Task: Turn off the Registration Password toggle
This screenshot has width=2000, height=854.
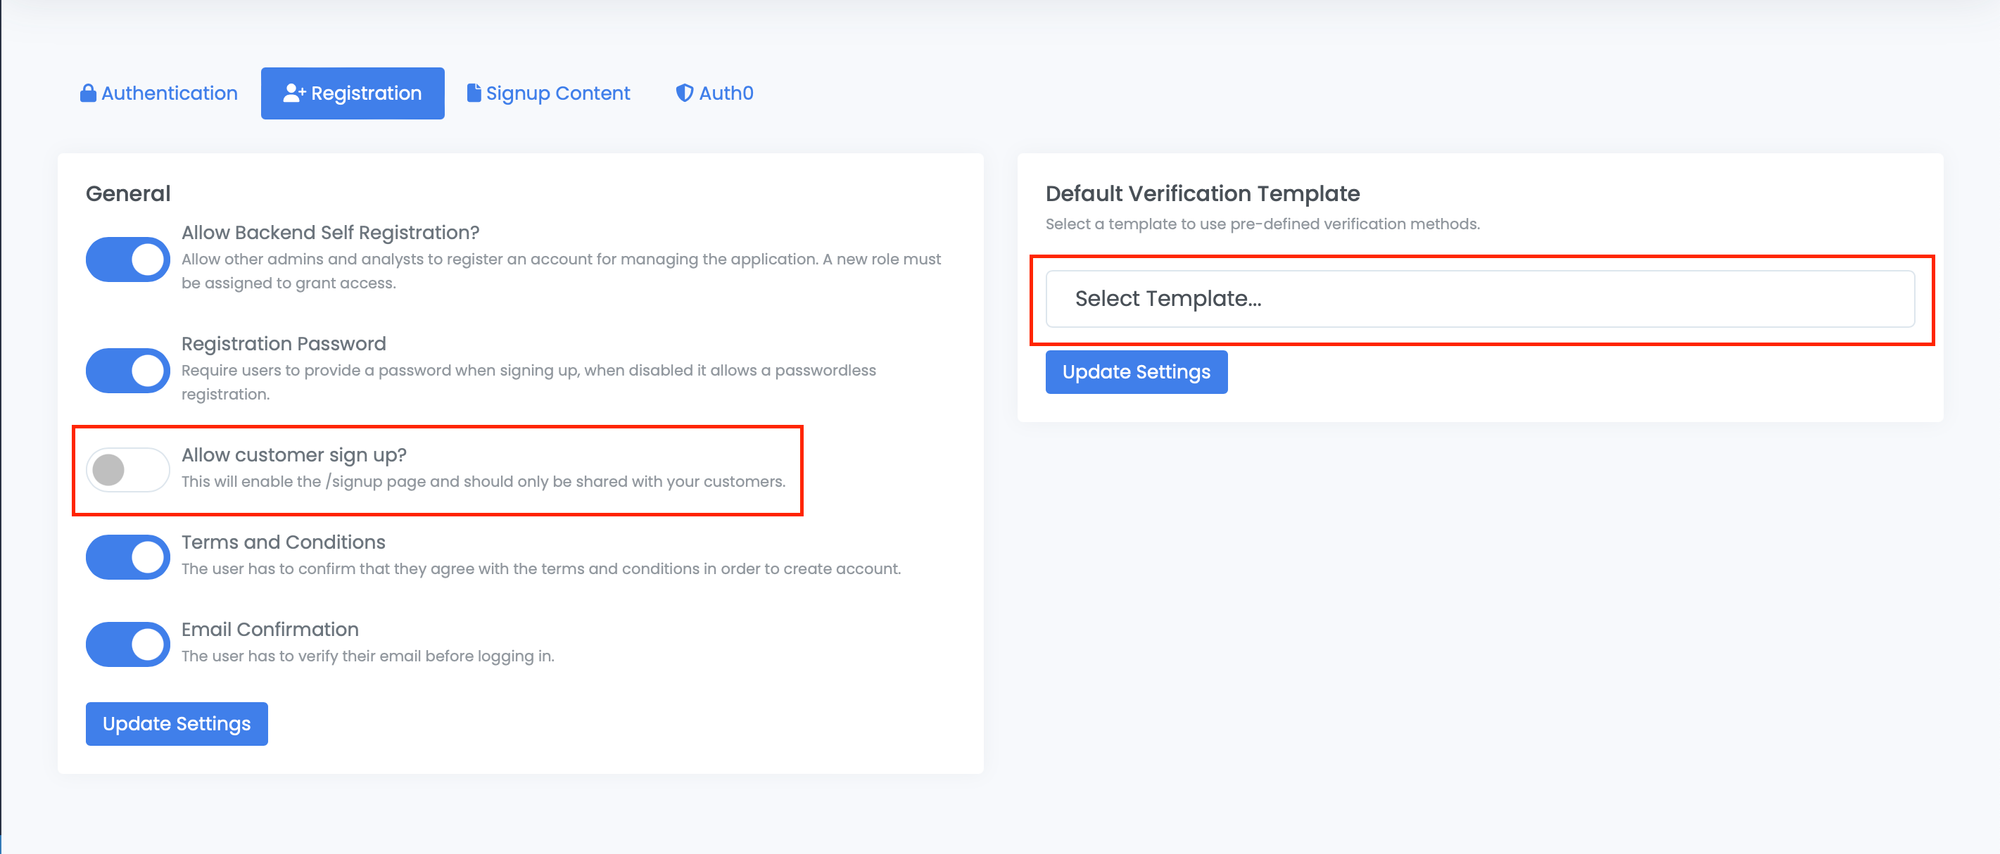Action: click(128, 370)
